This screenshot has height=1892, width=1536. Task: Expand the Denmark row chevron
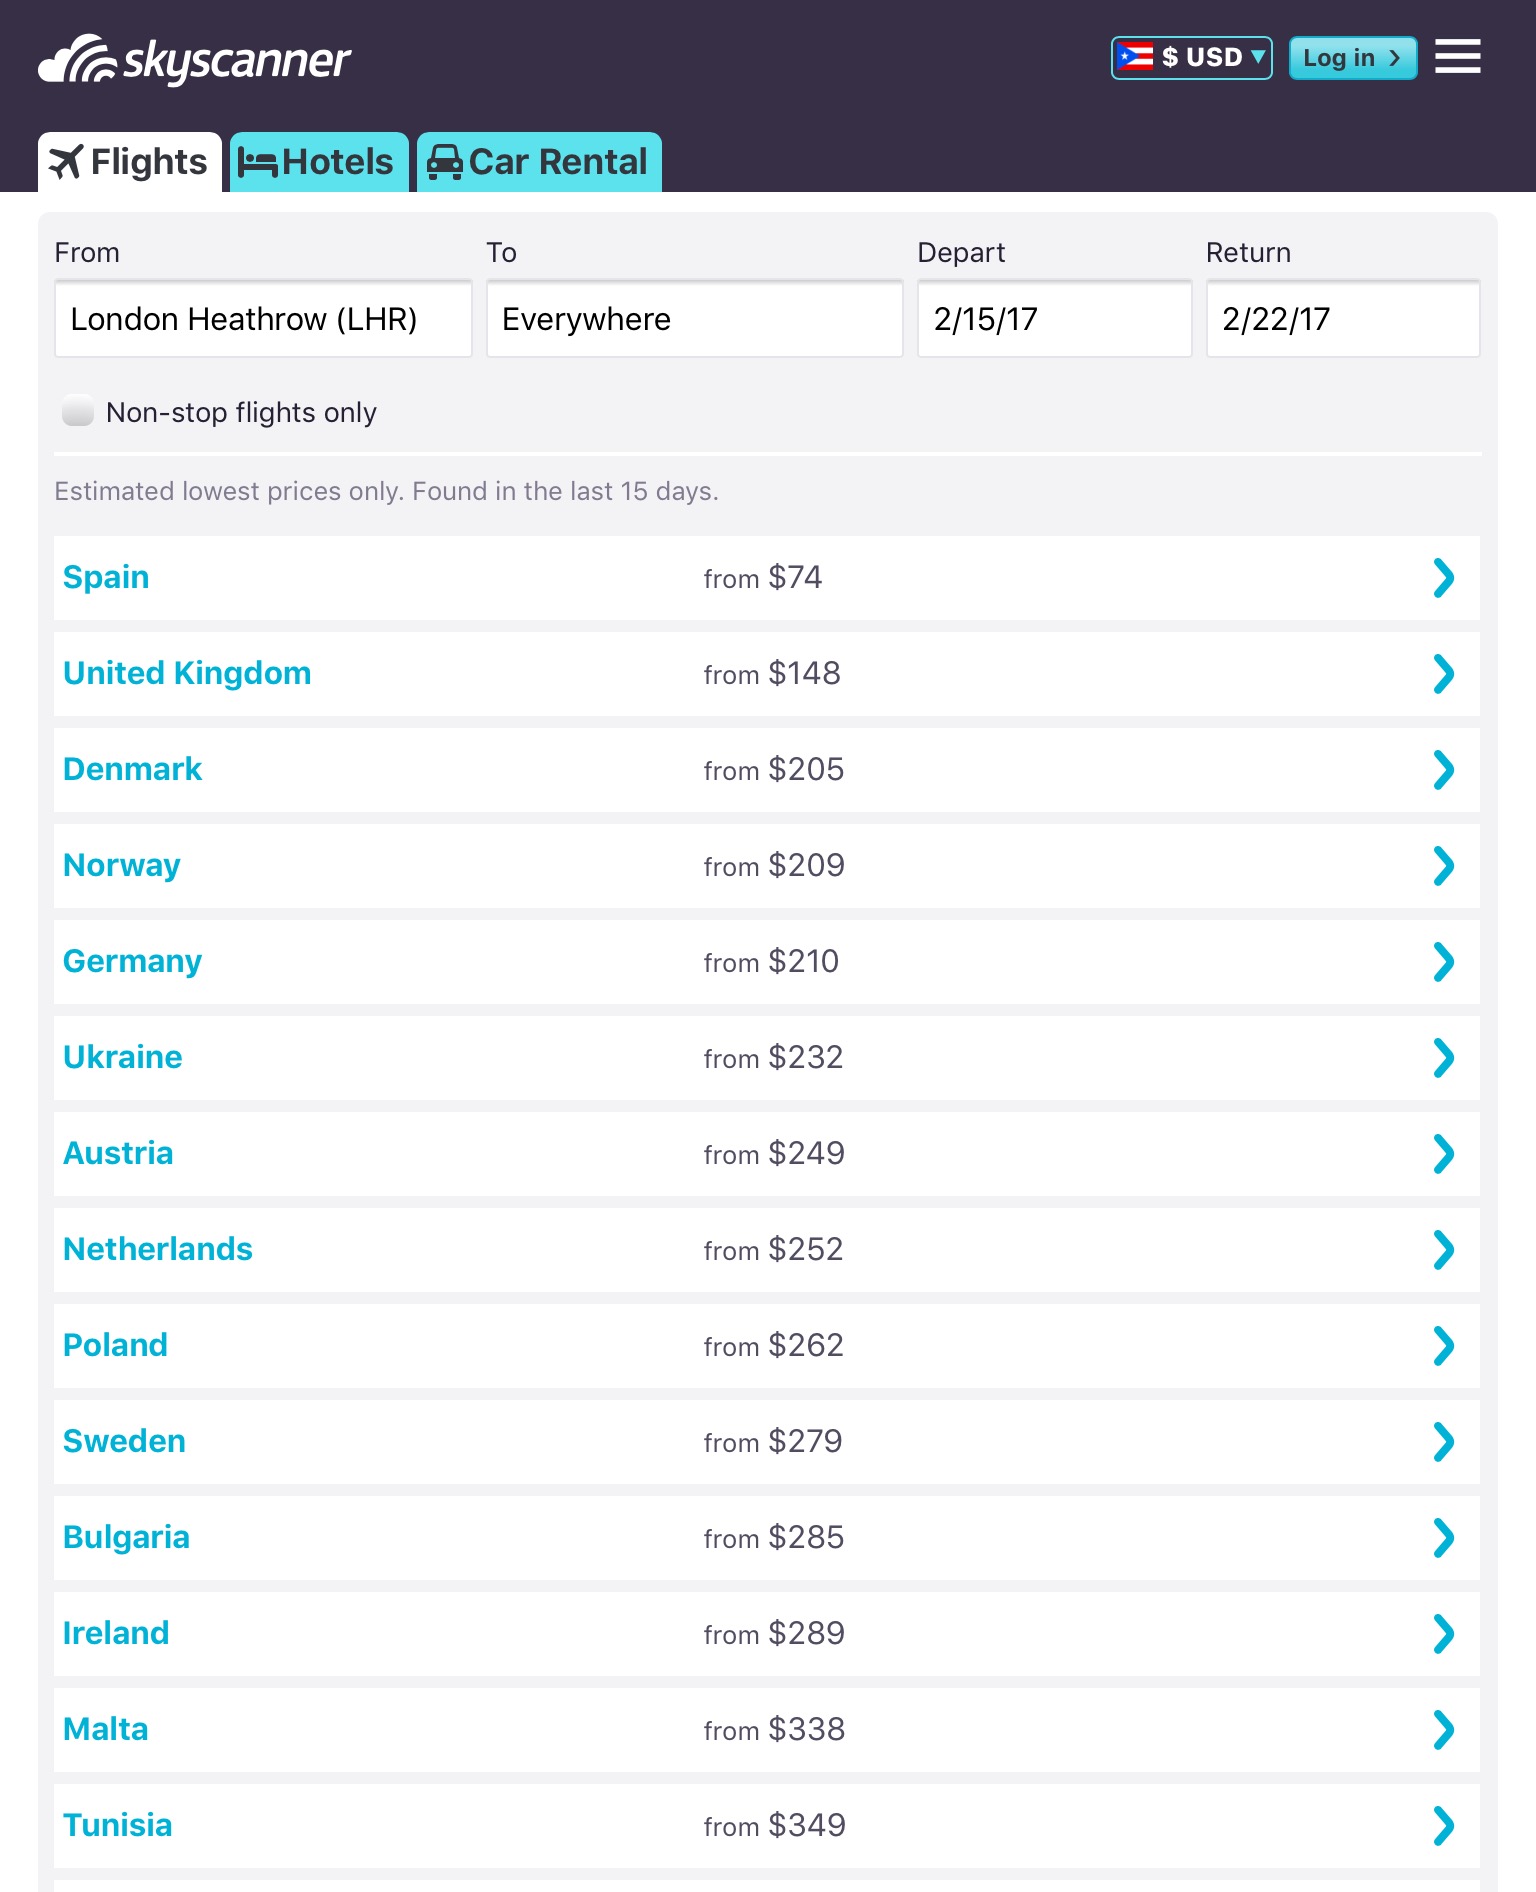coord(1443,770)
